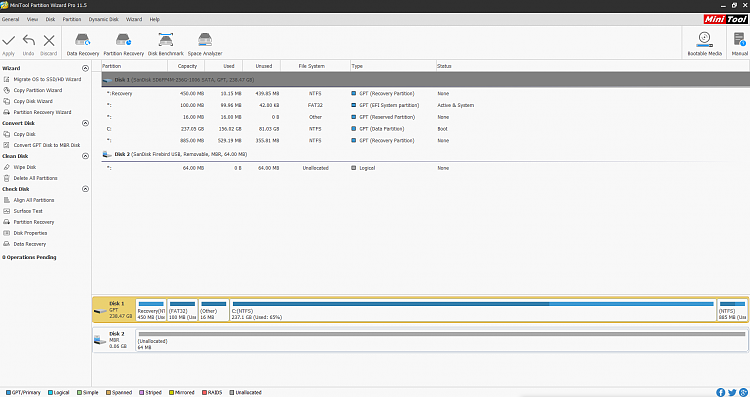Open the Facebook icon in the status bar
The width and height of the screenshot is (750, 397).
pos(720,392)
